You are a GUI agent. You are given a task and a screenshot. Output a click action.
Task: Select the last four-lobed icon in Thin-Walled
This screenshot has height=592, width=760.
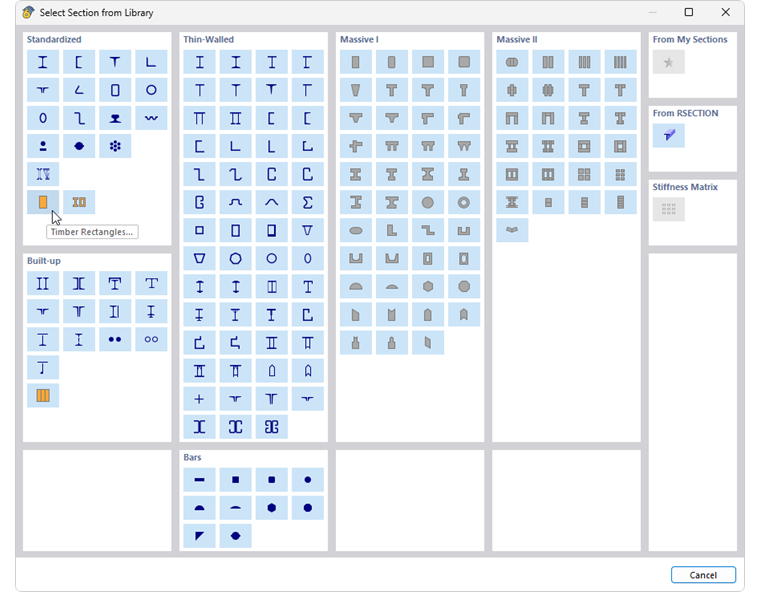pos(271,427)
